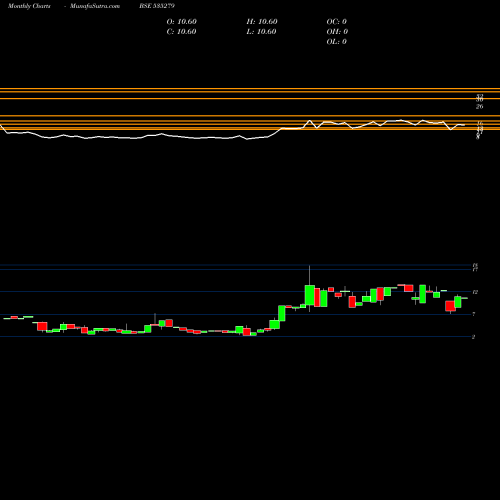Image resolution: width=500 pixels, height=500 pixels.
Task: Click the price axis label 12
Action: pos(475,292)
